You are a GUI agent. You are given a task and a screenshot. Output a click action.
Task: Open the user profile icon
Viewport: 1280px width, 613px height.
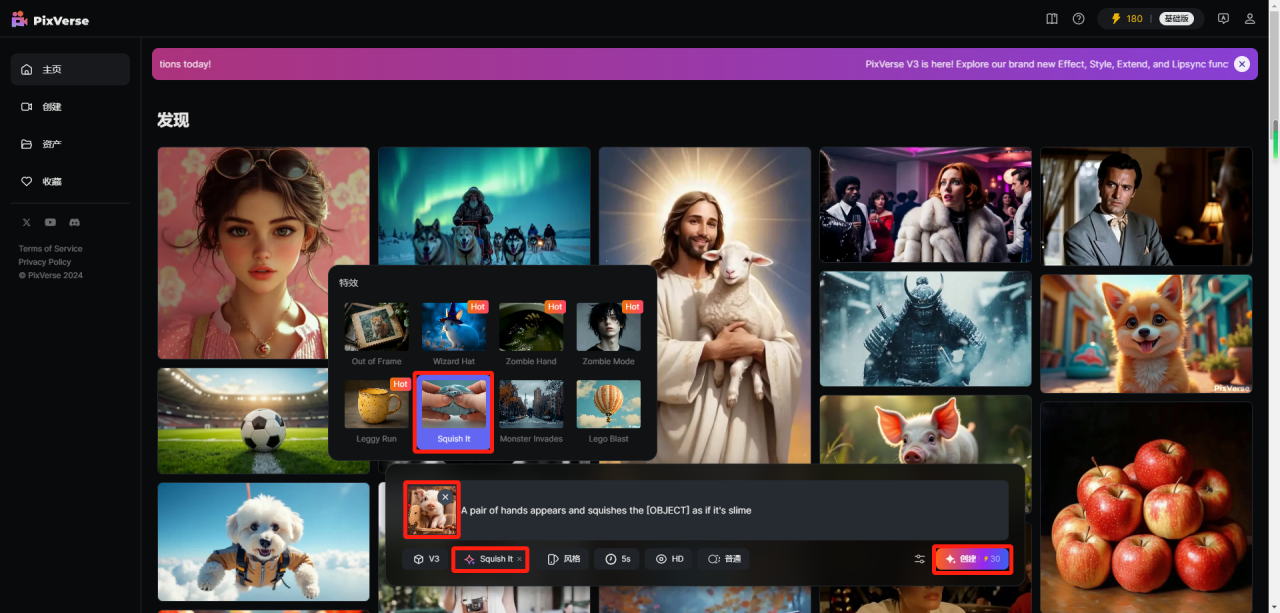click(x=1250, y=19)
